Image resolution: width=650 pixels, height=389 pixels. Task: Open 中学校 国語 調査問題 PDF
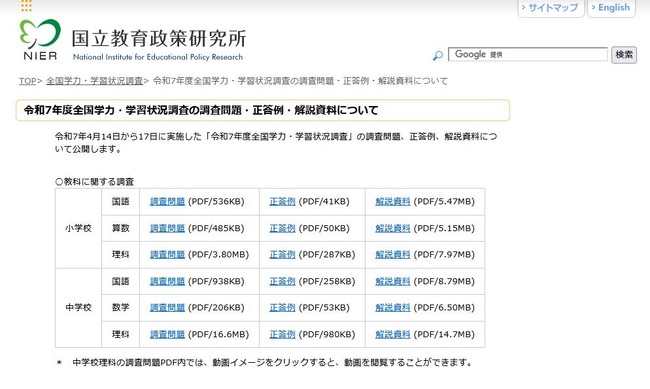tap(167, 281)
